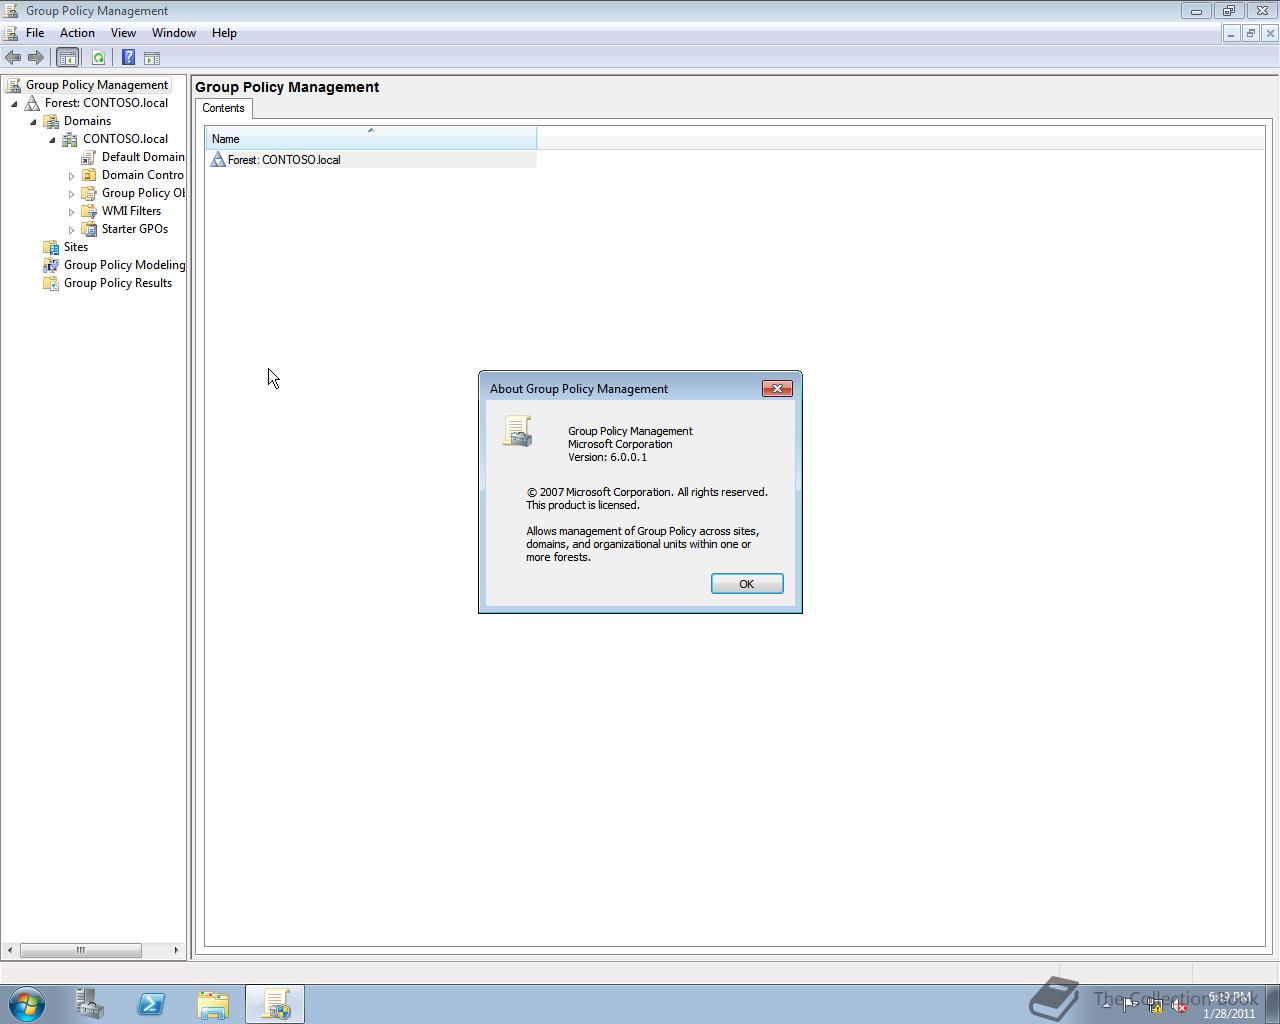Select the Group Policy Results label

tap(118, 283)
